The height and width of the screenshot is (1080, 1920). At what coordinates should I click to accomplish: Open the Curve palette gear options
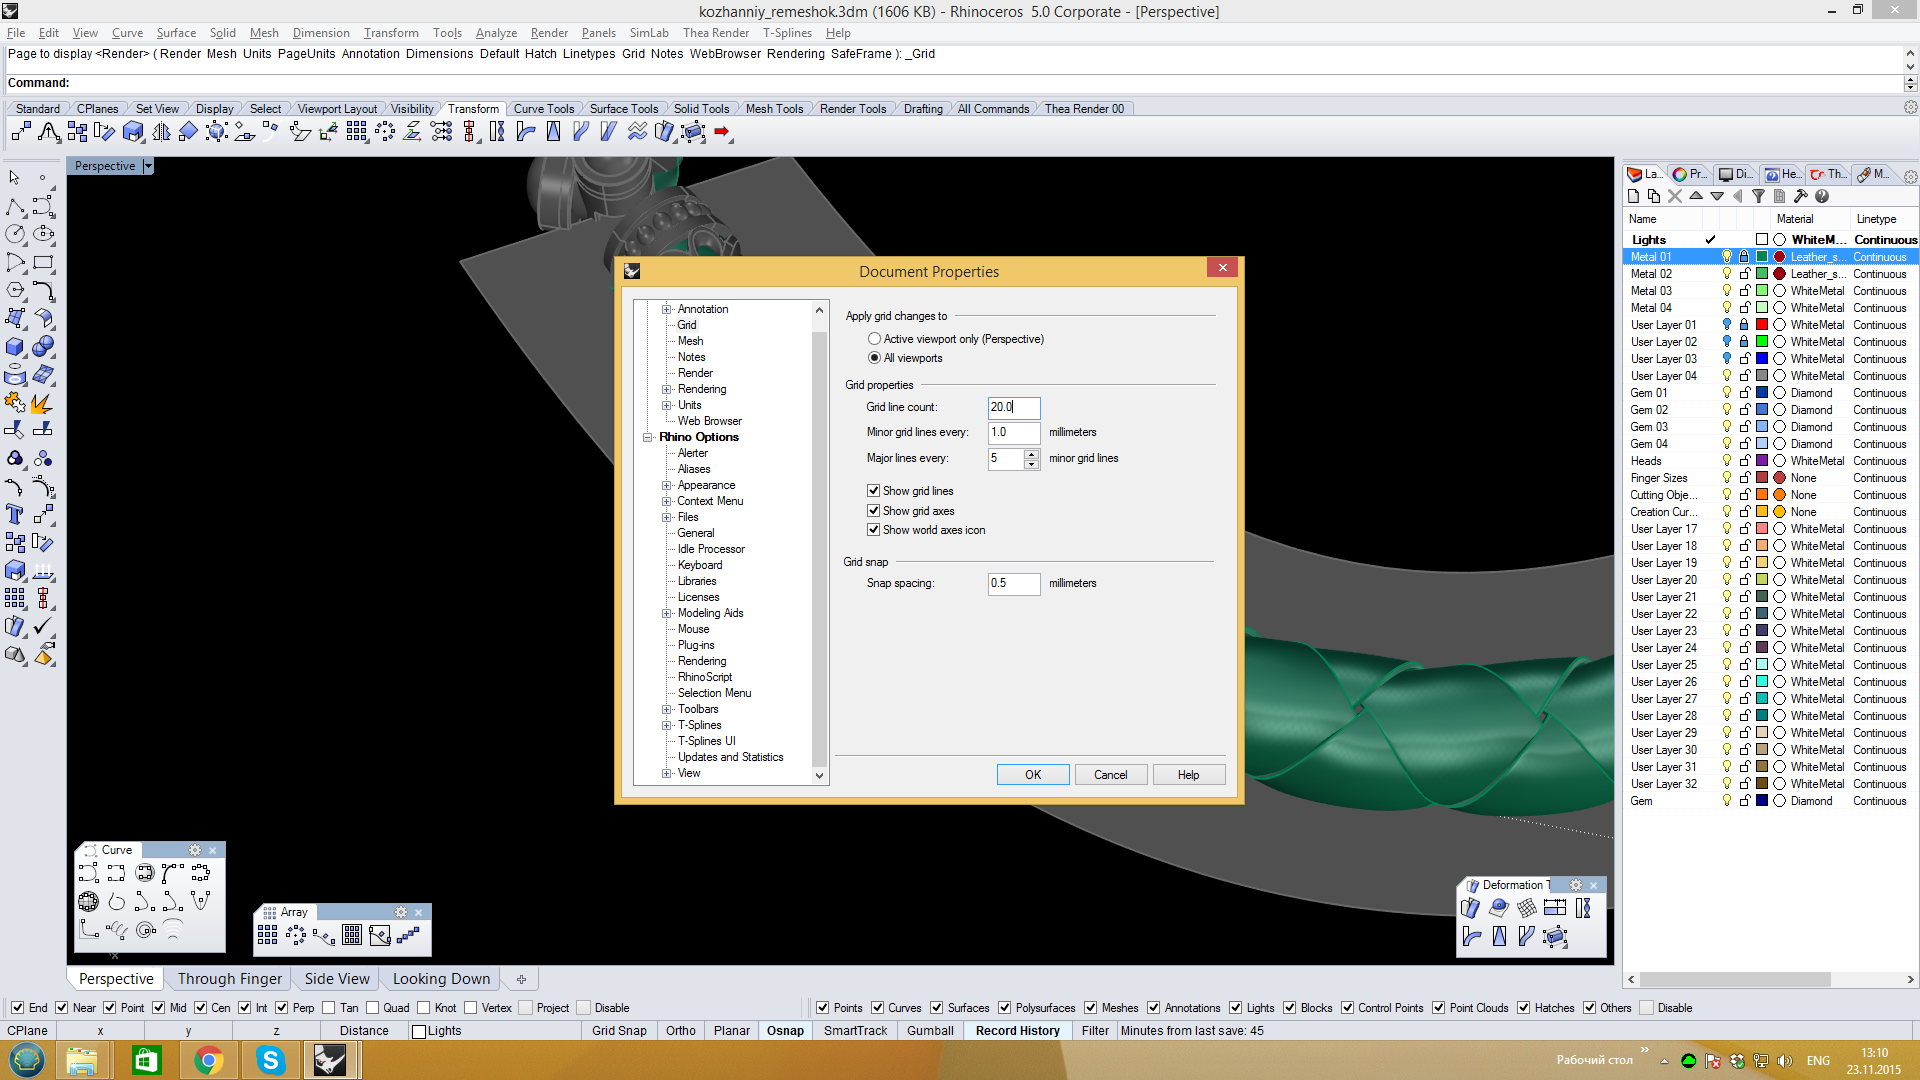coord(195,850)
